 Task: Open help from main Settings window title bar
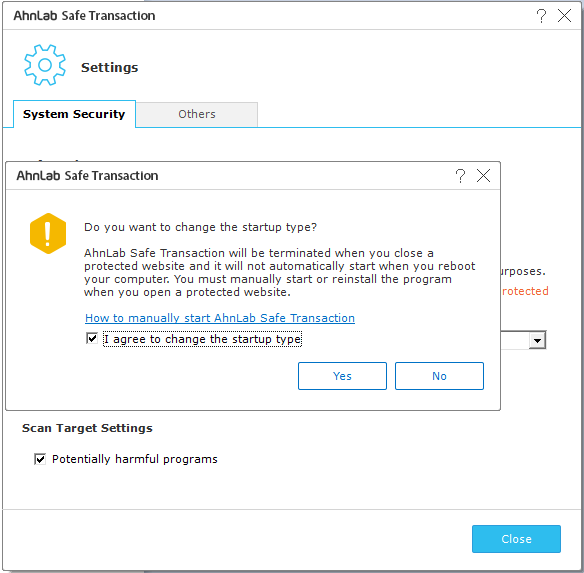pos(541,16)
